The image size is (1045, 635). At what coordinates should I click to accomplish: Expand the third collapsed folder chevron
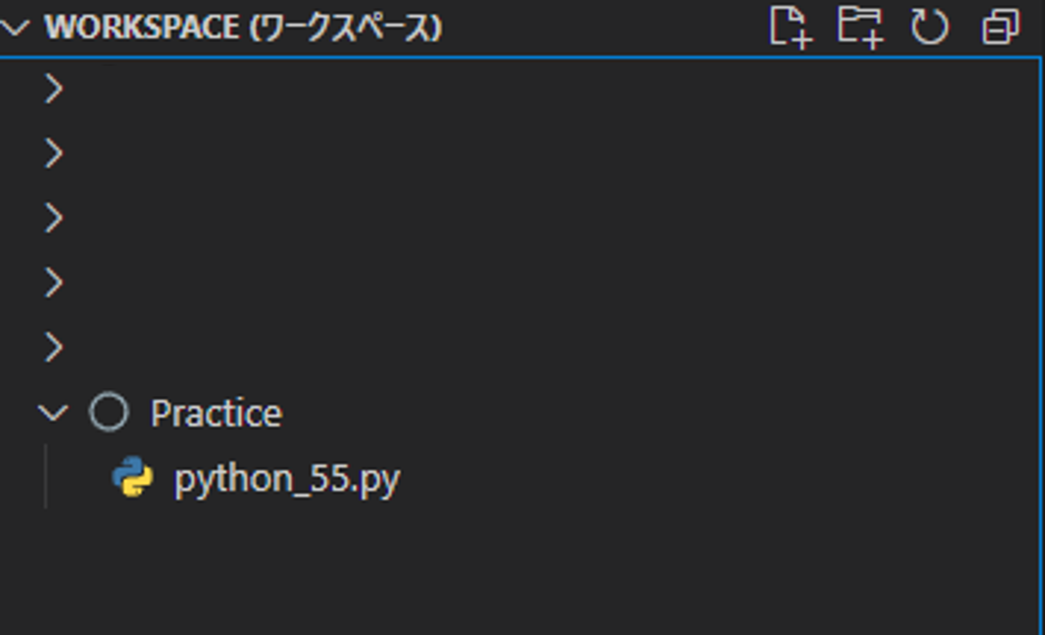click(53, 218)
